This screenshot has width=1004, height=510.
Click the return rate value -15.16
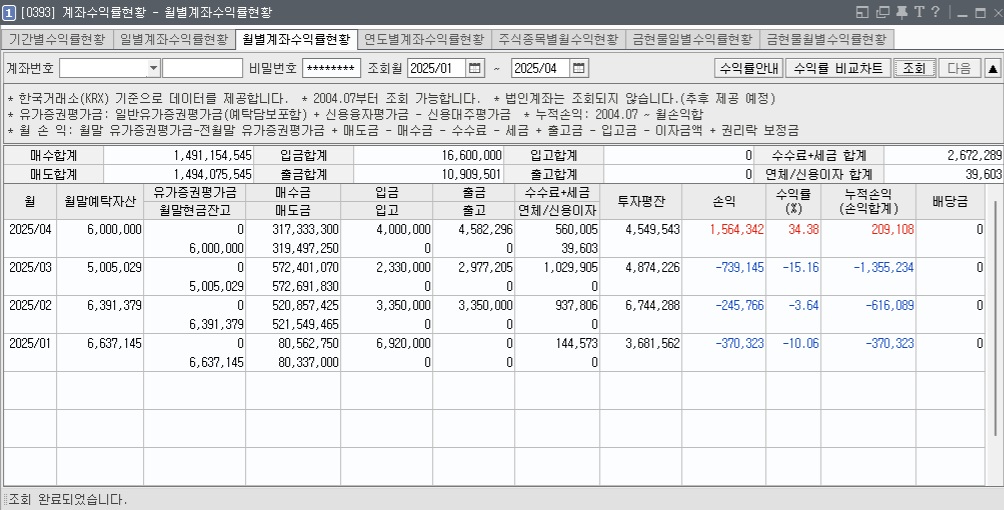[800, 267]
